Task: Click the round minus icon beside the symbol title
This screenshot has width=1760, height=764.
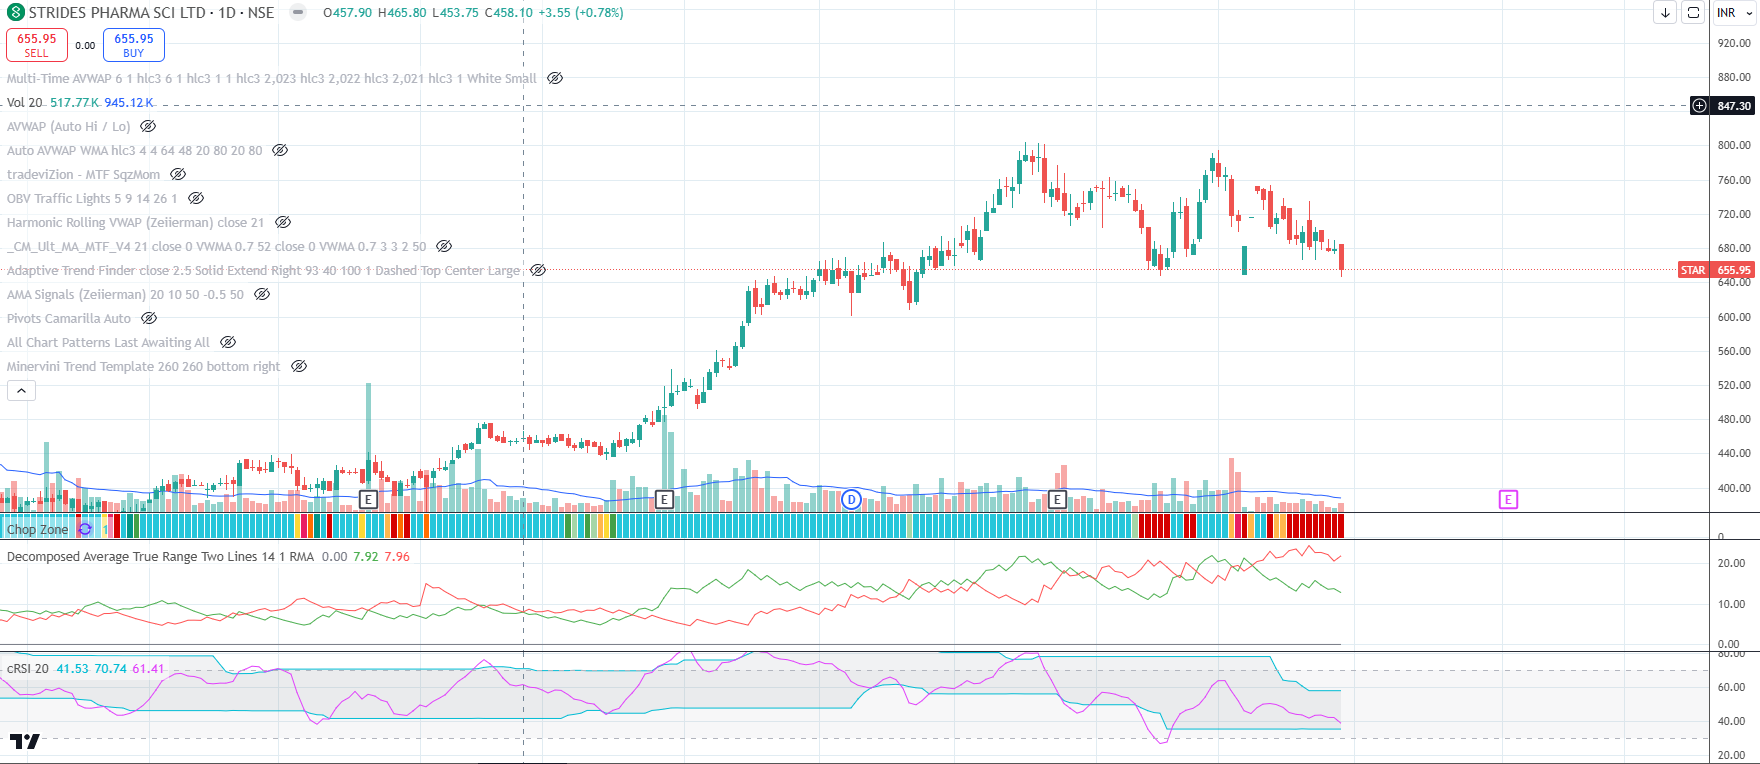Action: click(298, 13)
